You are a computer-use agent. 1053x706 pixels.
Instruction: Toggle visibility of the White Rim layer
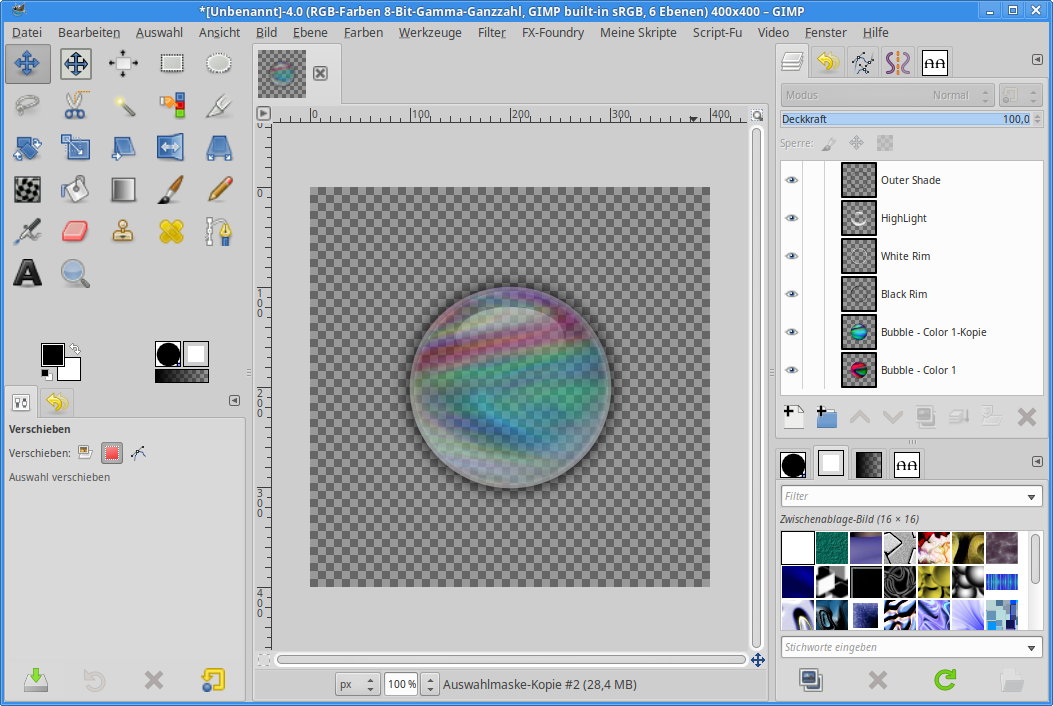792,256
